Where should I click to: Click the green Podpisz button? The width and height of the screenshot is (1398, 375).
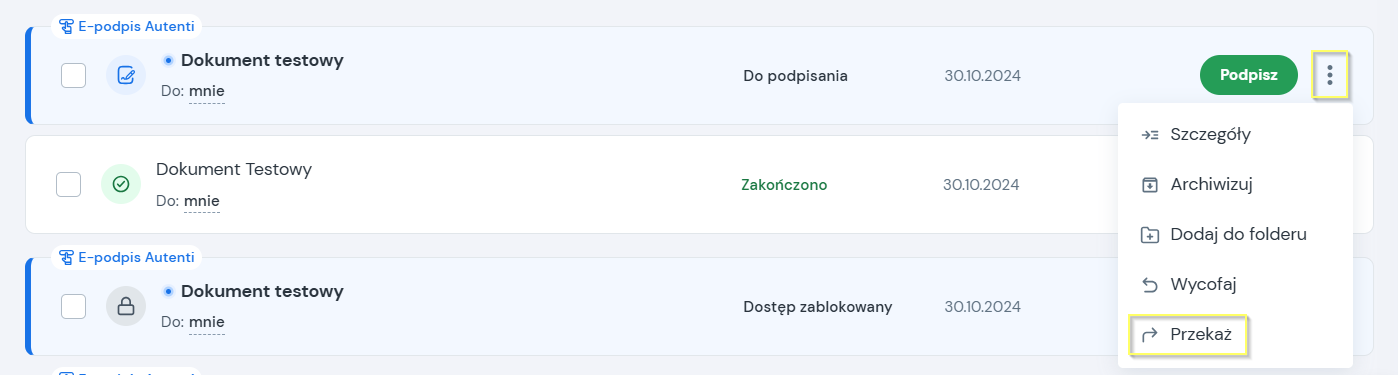pos(1248,75)
